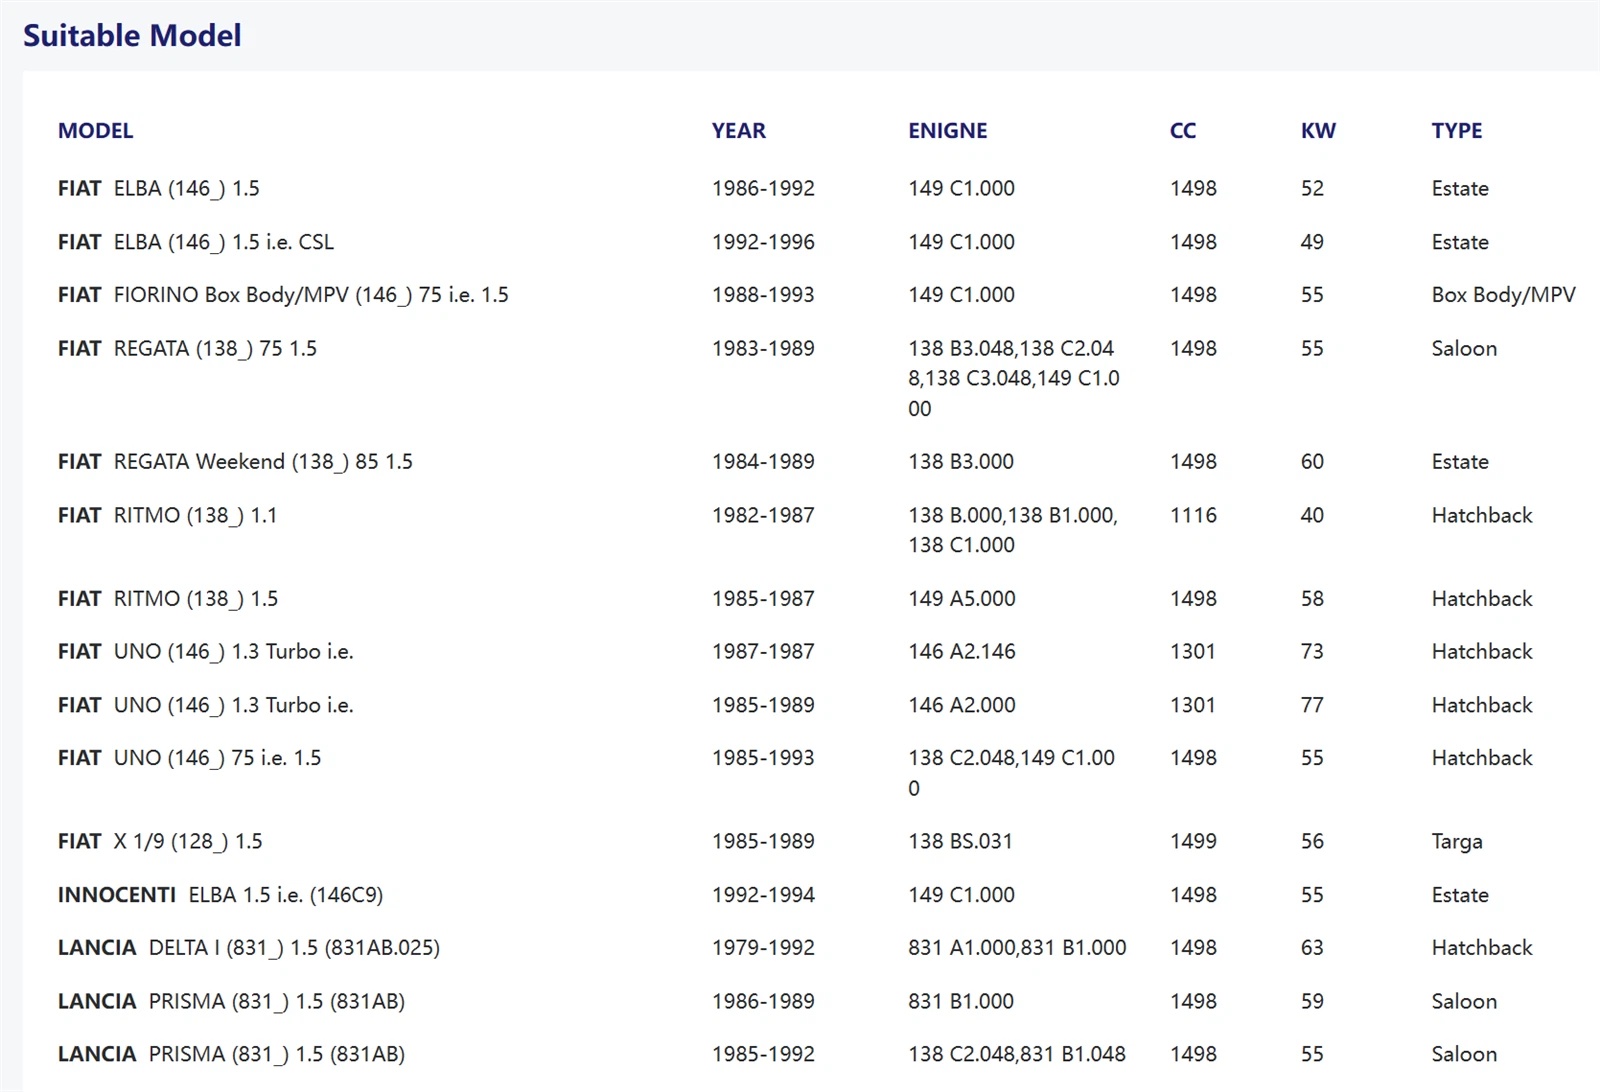Click KW value 52
Screen dimensions: 1600x1092
coord(1312,189)
